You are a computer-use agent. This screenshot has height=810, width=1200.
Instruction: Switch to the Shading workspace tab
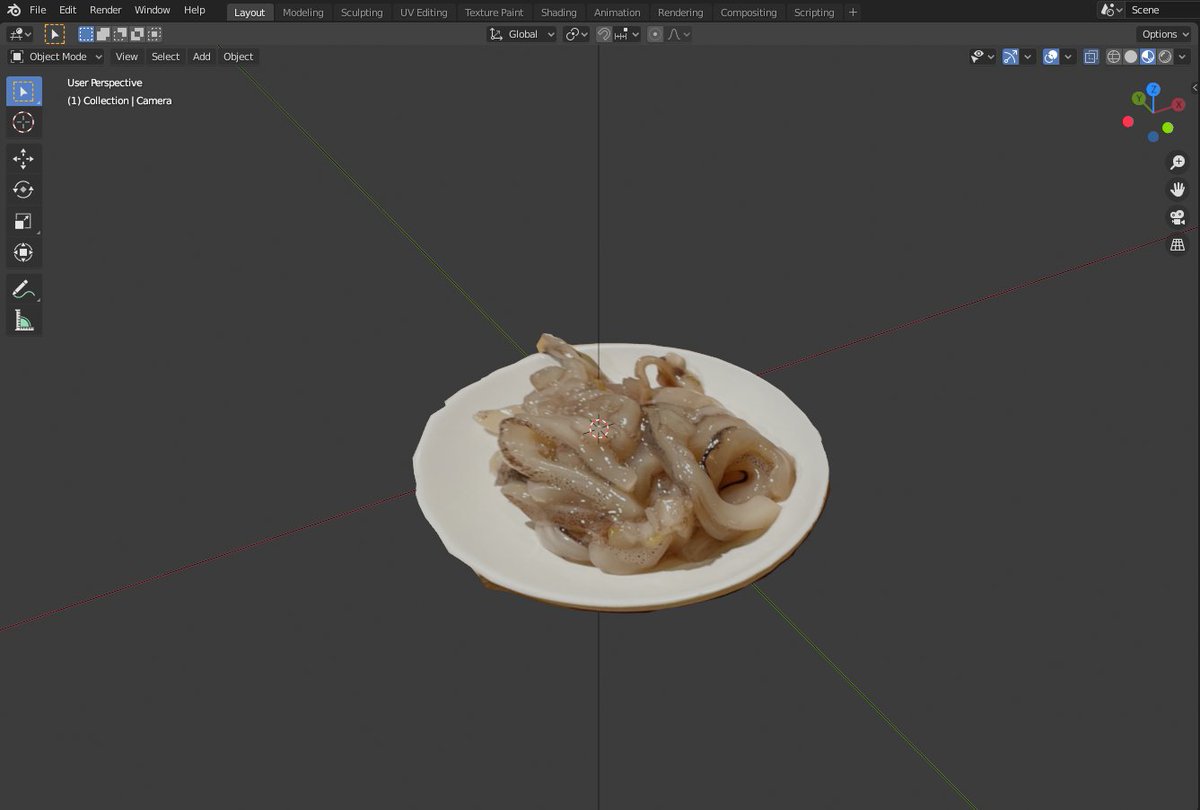559,12
